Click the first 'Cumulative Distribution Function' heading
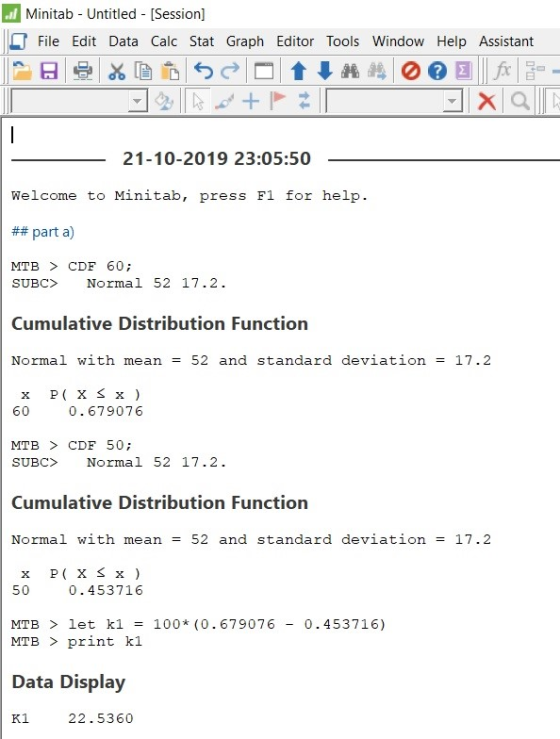The image size is (560, 739). (159, 324)
